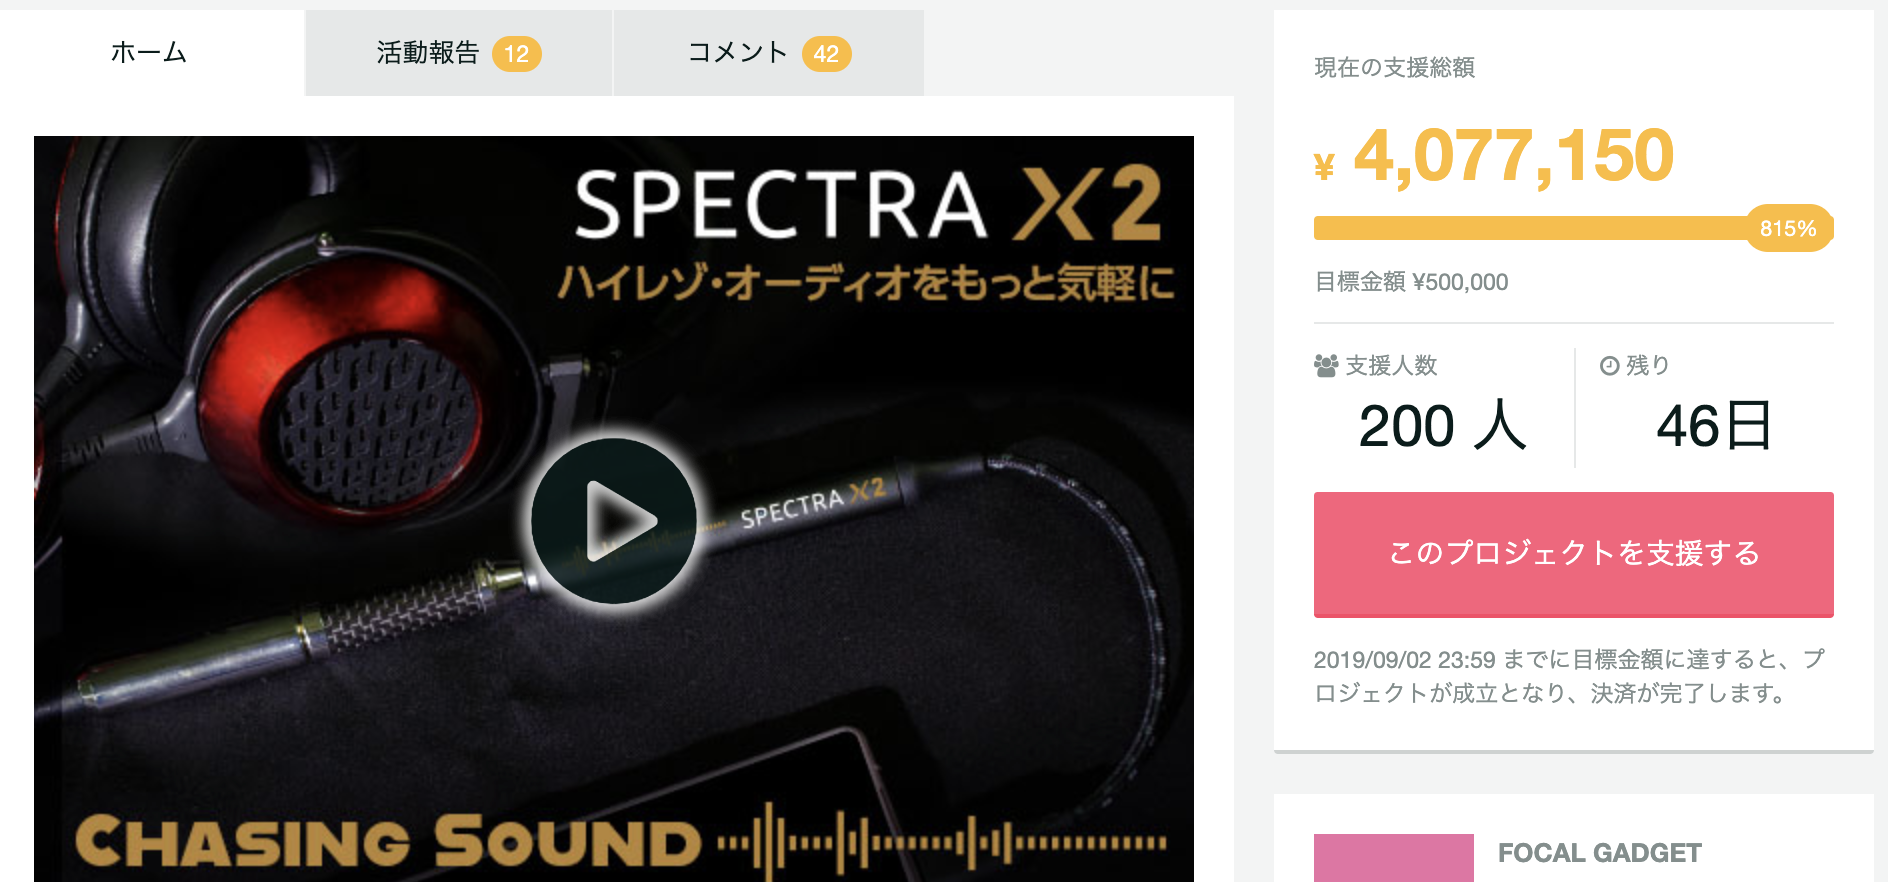Switch to the コメント tab

coord(768,53)
